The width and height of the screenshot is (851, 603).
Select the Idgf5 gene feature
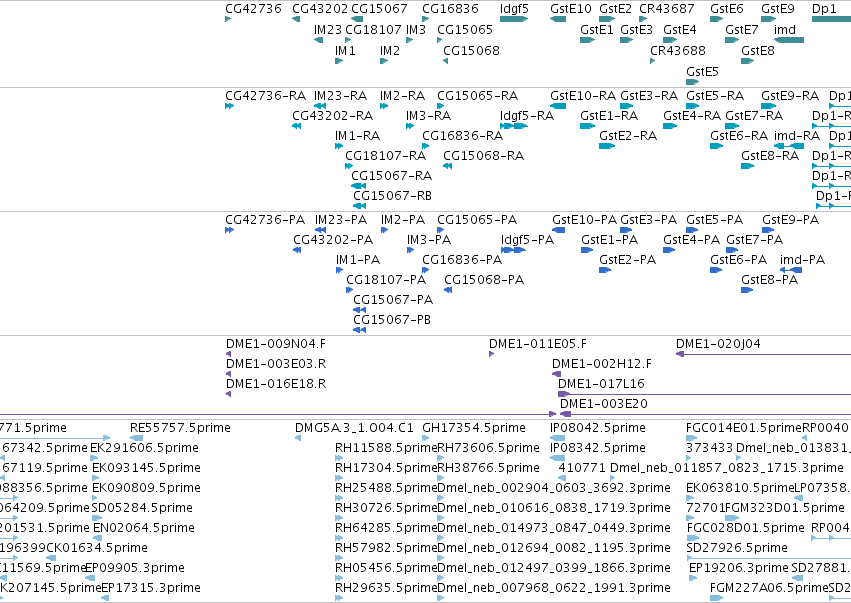coord(513,19)
